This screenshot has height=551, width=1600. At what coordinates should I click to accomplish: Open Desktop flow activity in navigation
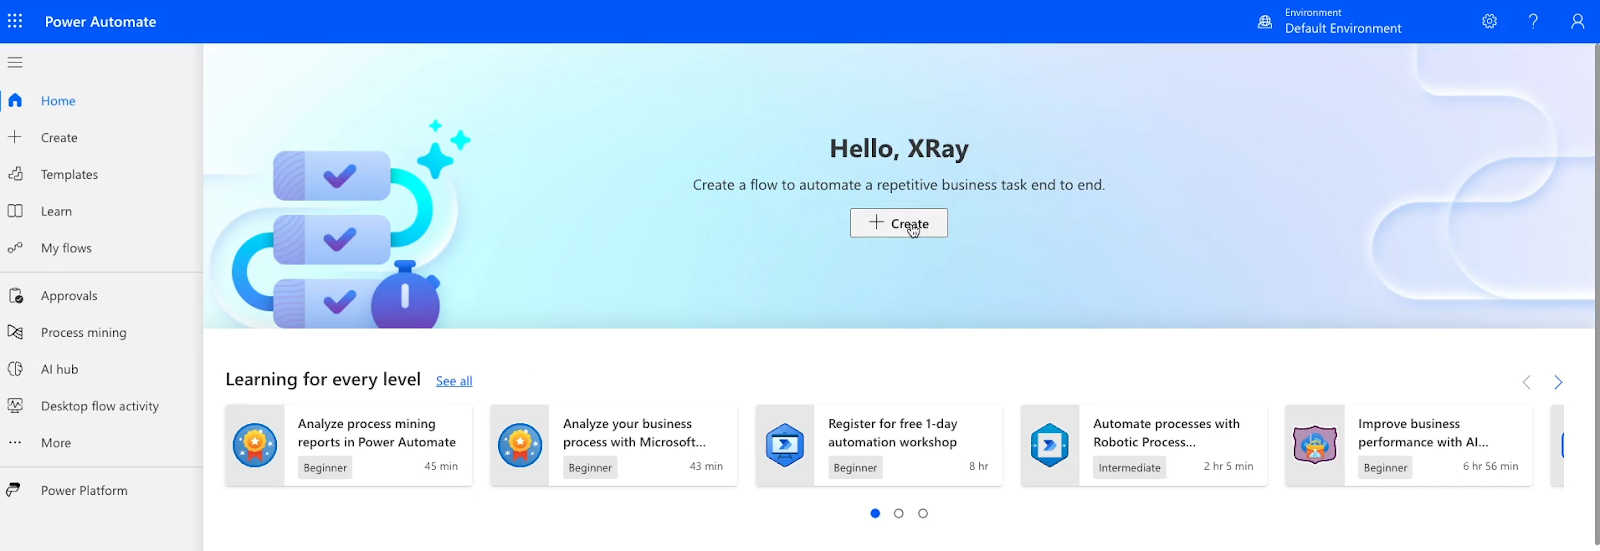click(x=100, y=407)
